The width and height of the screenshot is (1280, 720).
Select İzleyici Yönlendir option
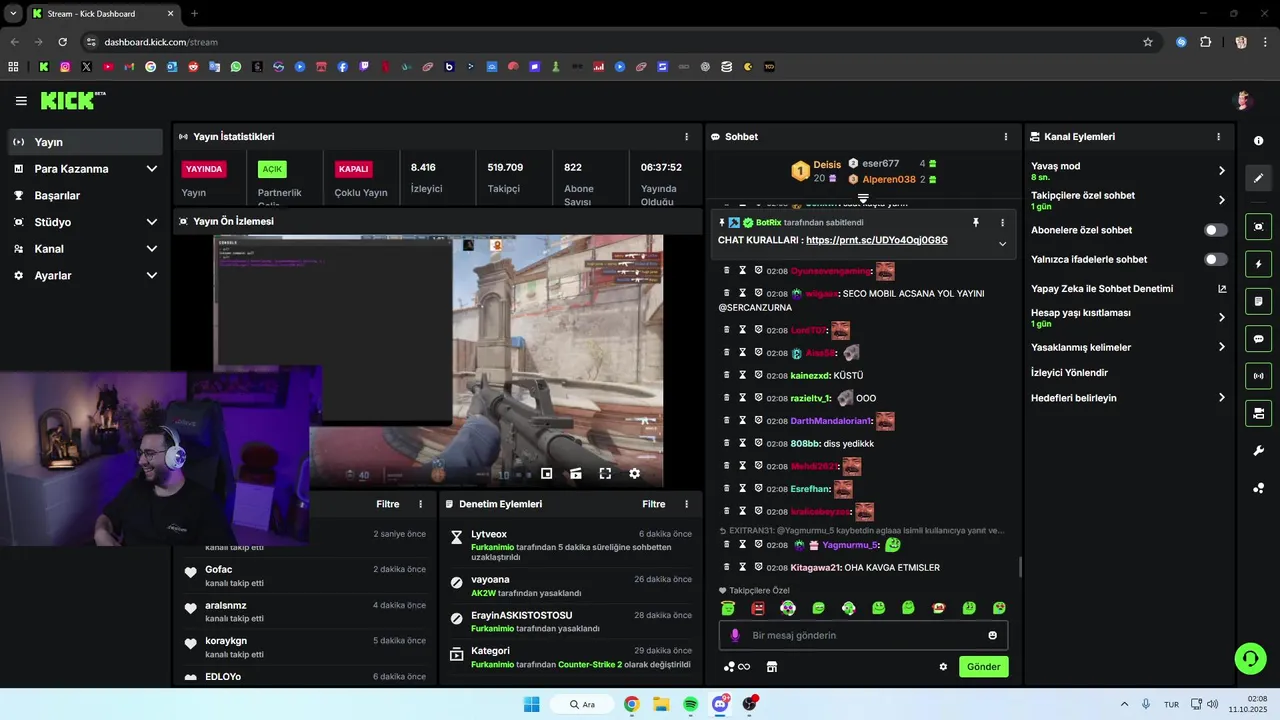pos(1069,373)
